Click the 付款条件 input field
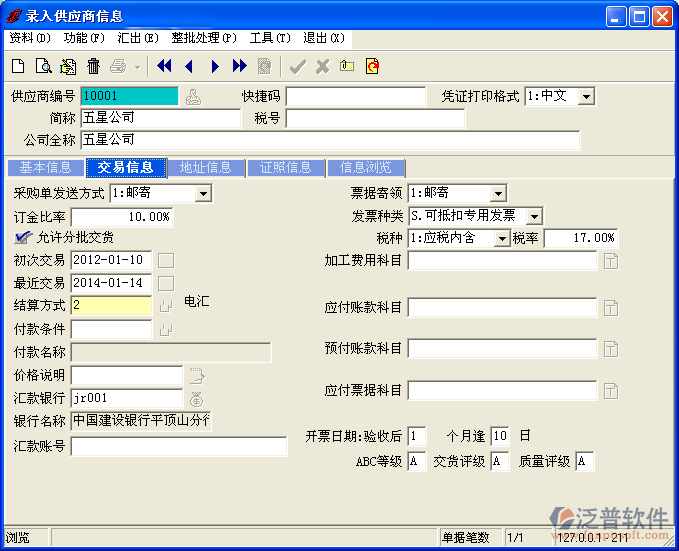The image size is (679, 551). 111,330
